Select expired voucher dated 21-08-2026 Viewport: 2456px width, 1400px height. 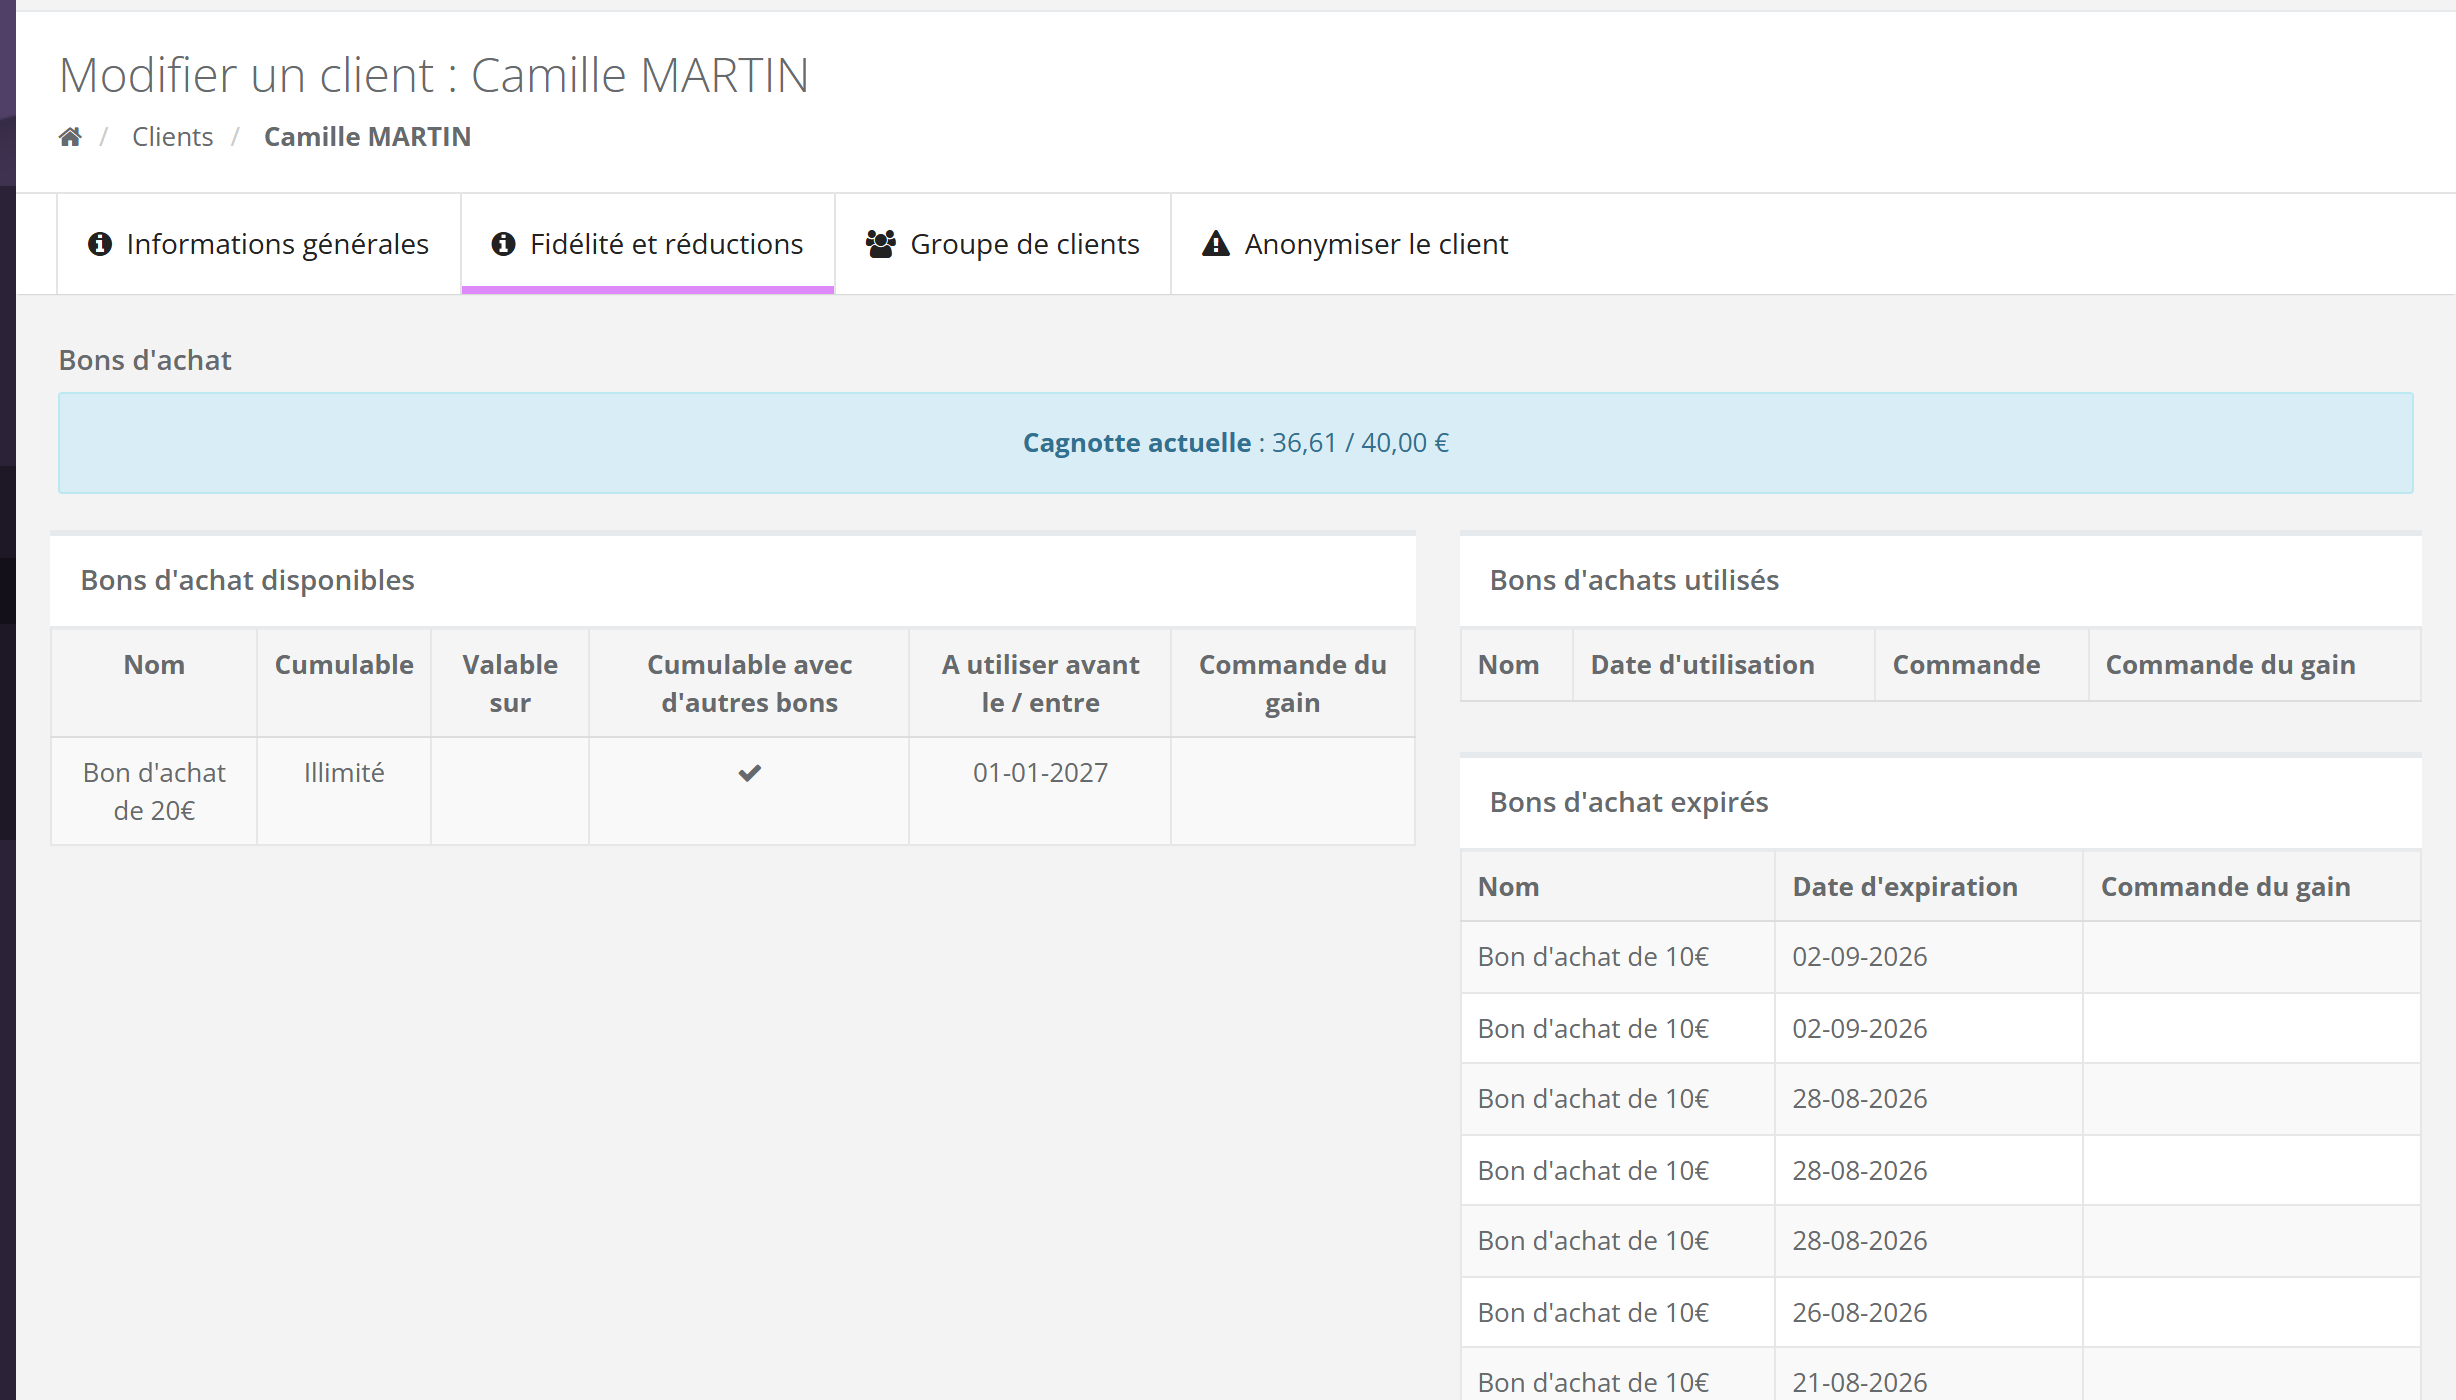click(1940, 1380)
